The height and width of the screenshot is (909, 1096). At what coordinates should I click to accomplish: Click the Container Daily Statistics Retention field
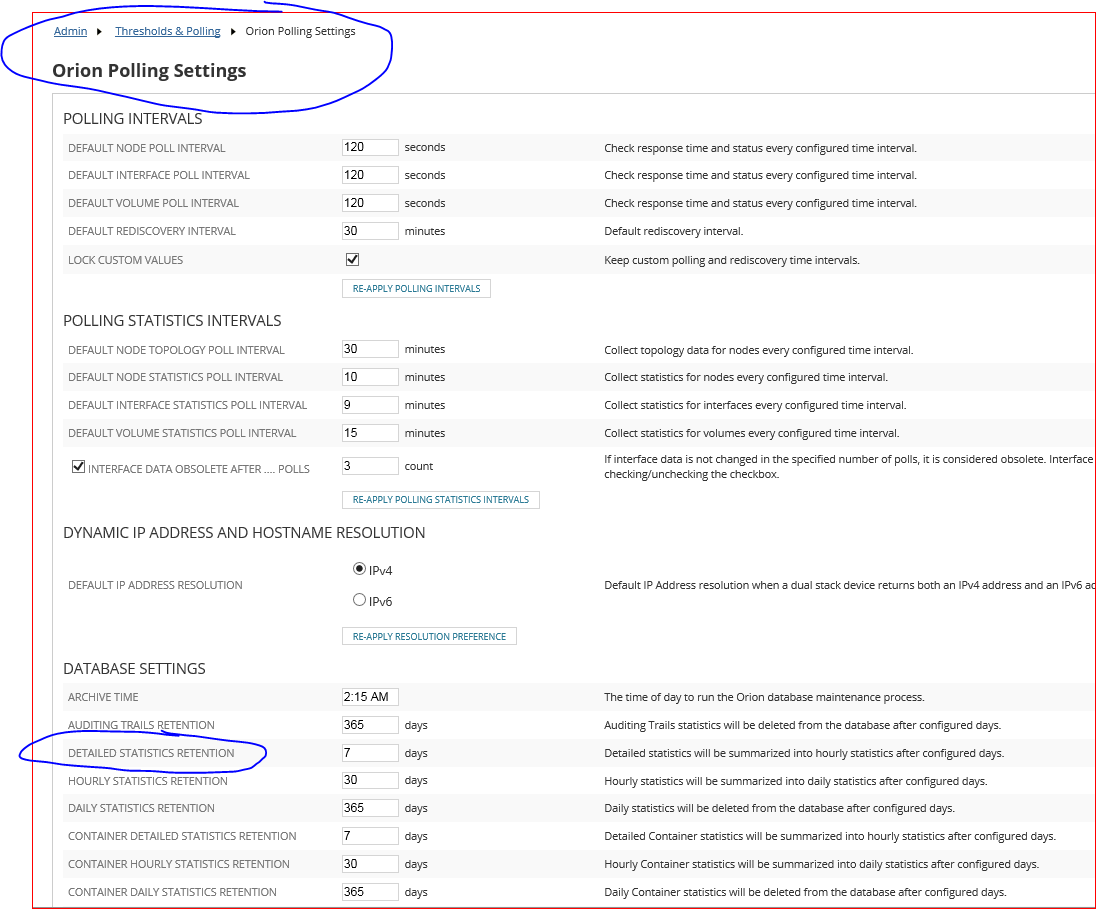(370, 892)
